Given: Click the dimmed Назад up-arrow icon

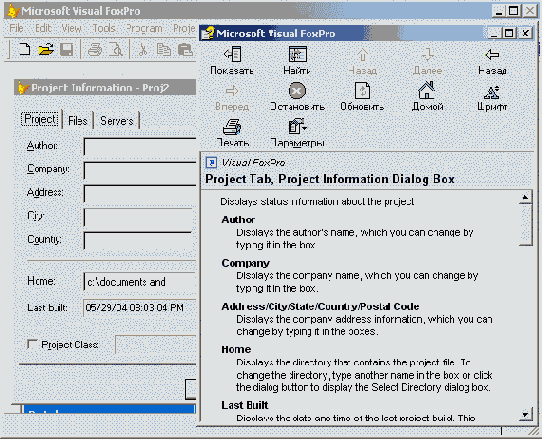Looking at the screenshot, I should (362, 60).
